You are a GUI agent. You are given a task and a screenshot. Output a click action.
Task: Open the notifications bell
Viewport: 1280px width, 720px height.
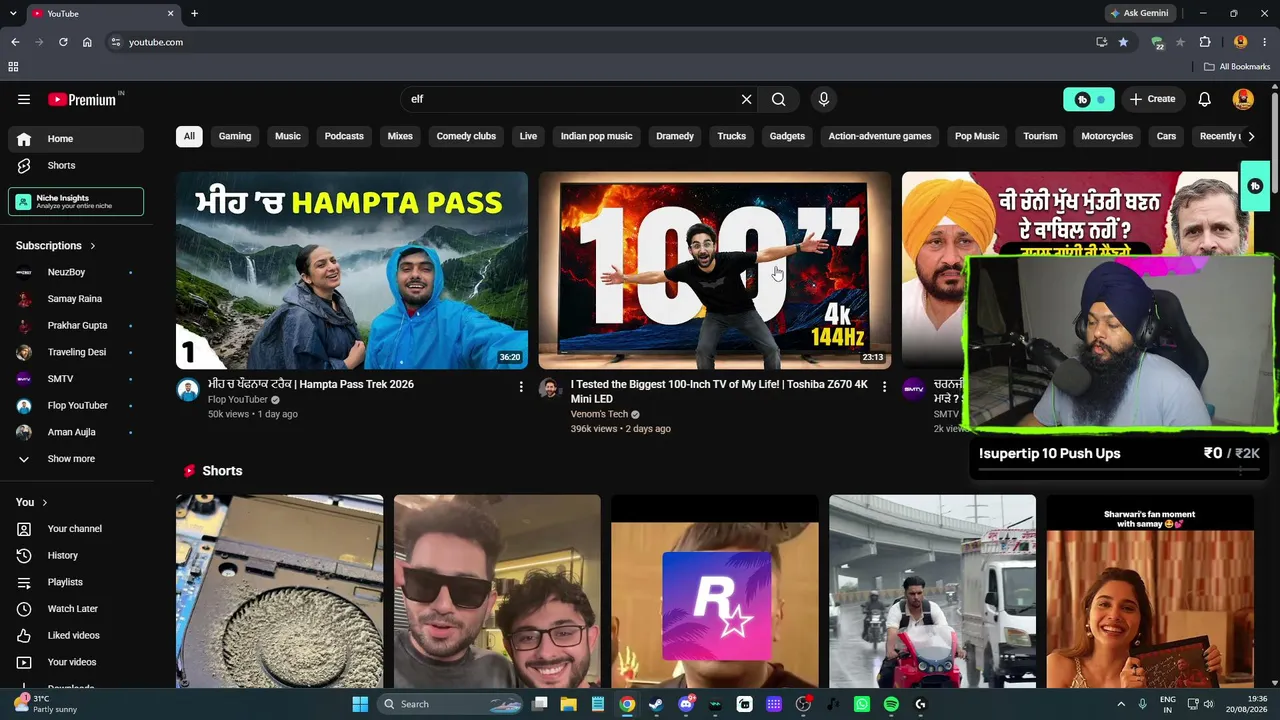(x=1205, y=99)
